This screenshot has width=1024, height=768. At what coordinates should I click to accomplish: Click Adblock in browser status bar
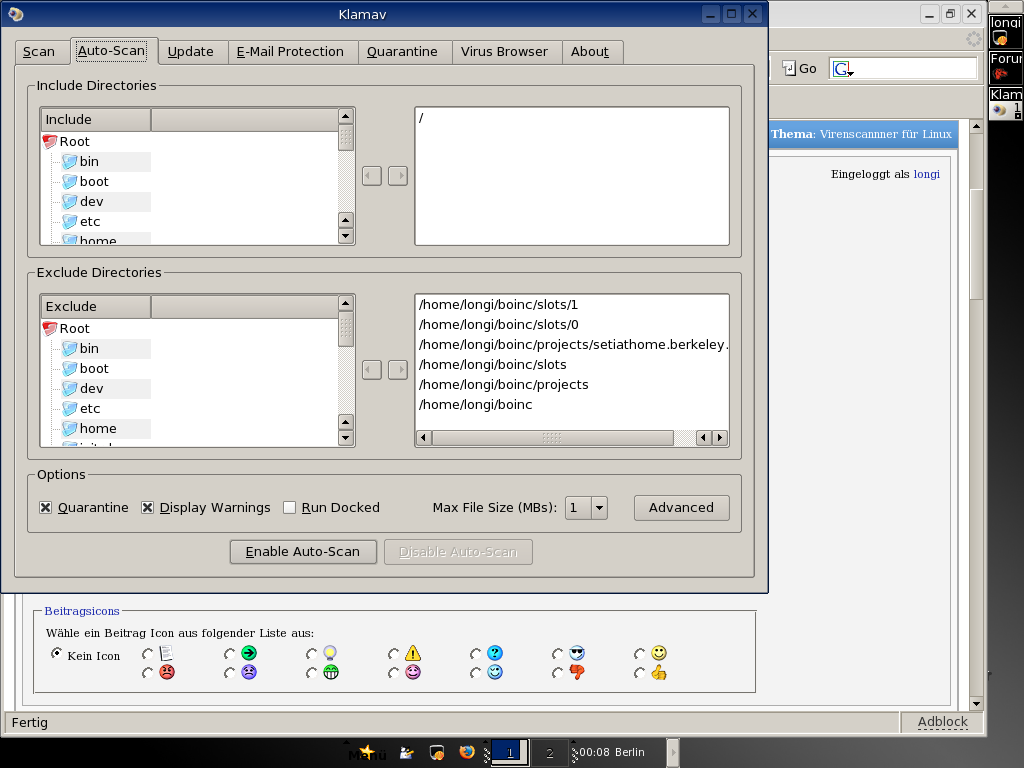[x=942, y=722]
